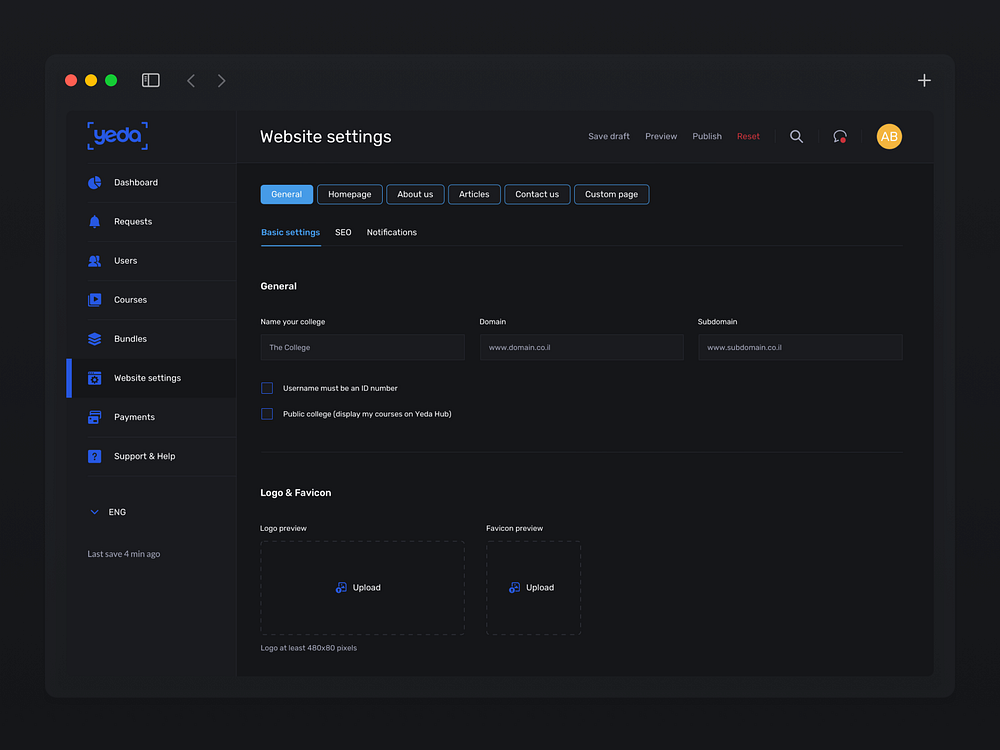The image size is (1000, 750).
Task: Open Support & Help
Action: tap(144, 456)
